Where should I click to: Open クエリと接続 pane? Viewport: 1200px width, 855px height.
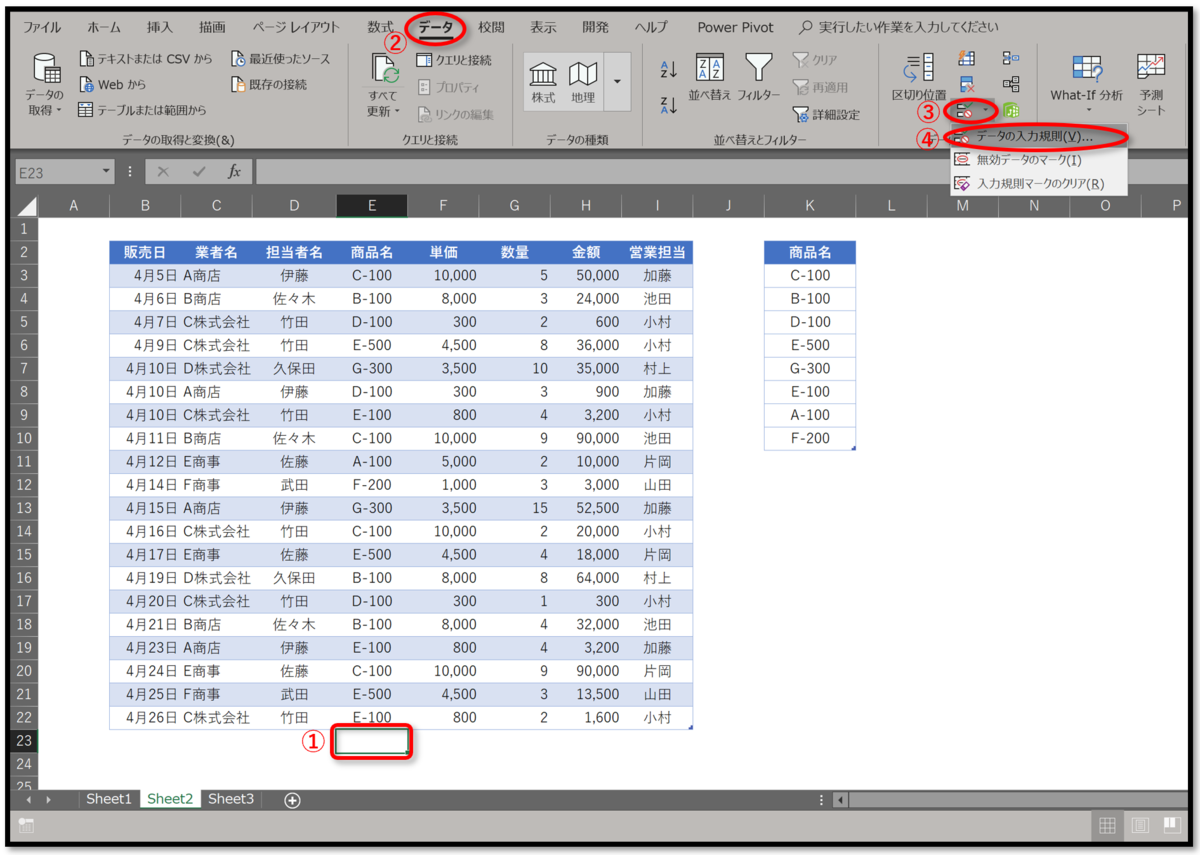pos(454,60)
